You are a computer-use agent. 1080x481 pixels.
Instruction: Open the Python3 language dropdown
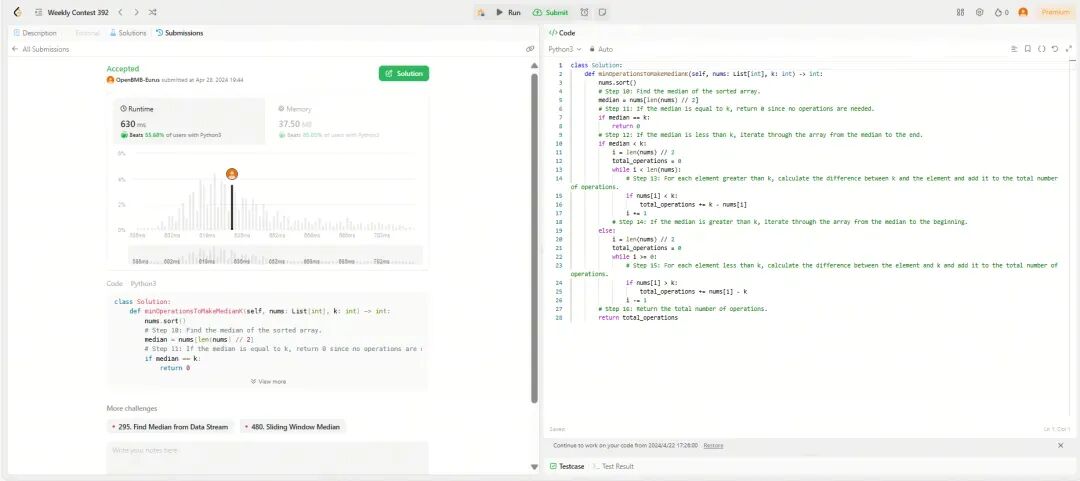[x=565, y=50]
